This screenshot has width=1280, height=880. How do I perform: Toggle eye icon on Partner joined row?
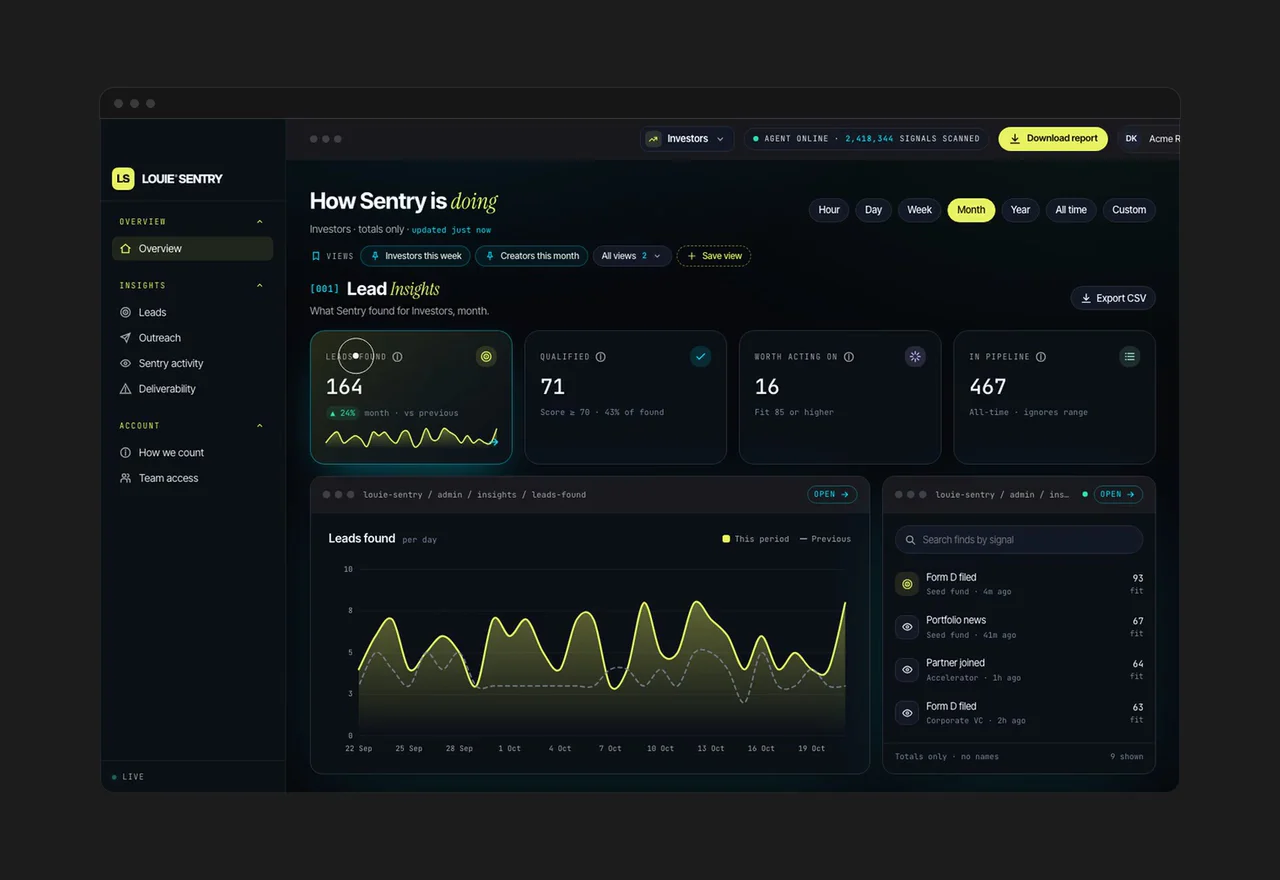coord(907,670)
